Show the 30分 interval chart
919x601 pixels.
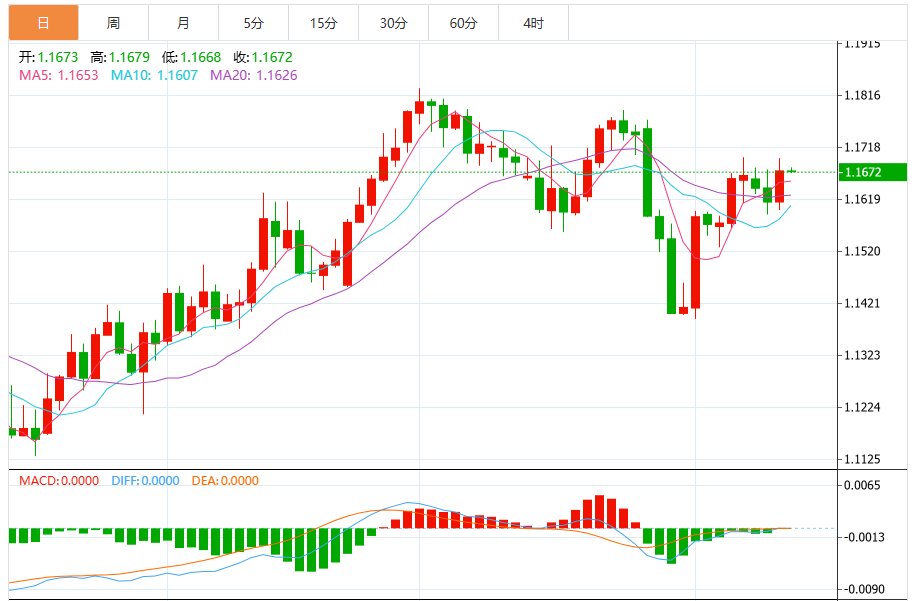pos(393,22)
